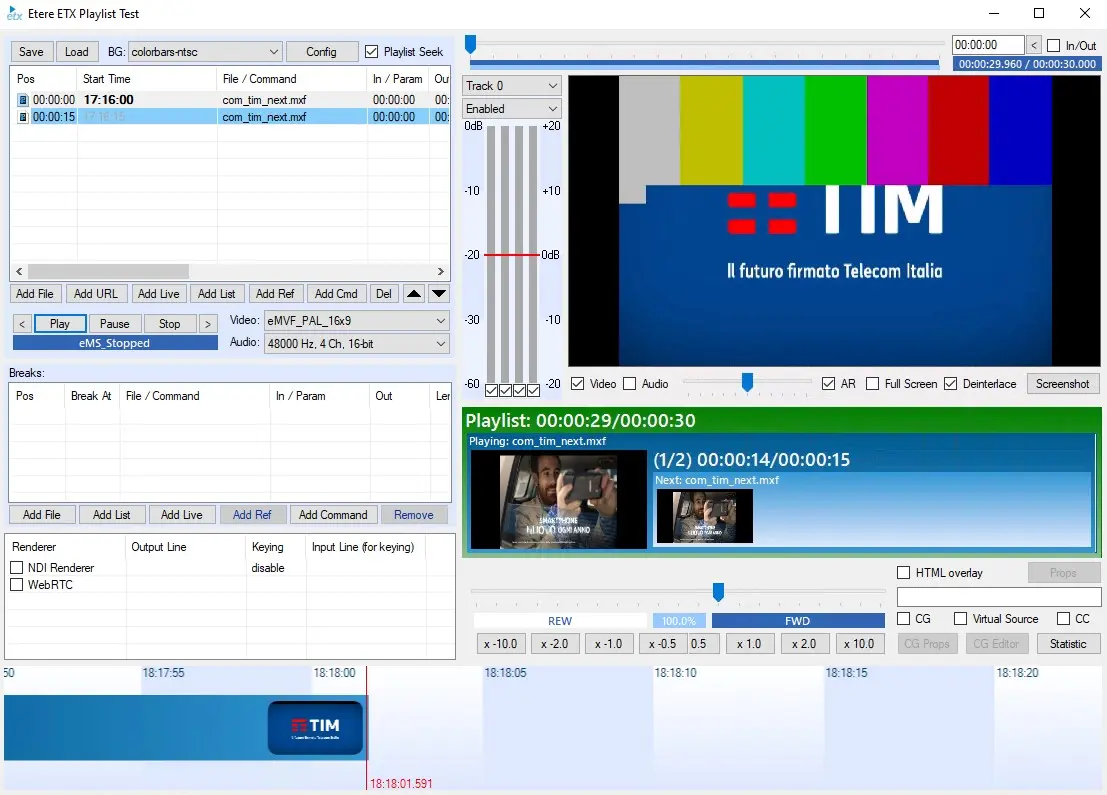Enable the NDI Renderer checkbox
The image size is (1107, 795).
coord(17,568)
